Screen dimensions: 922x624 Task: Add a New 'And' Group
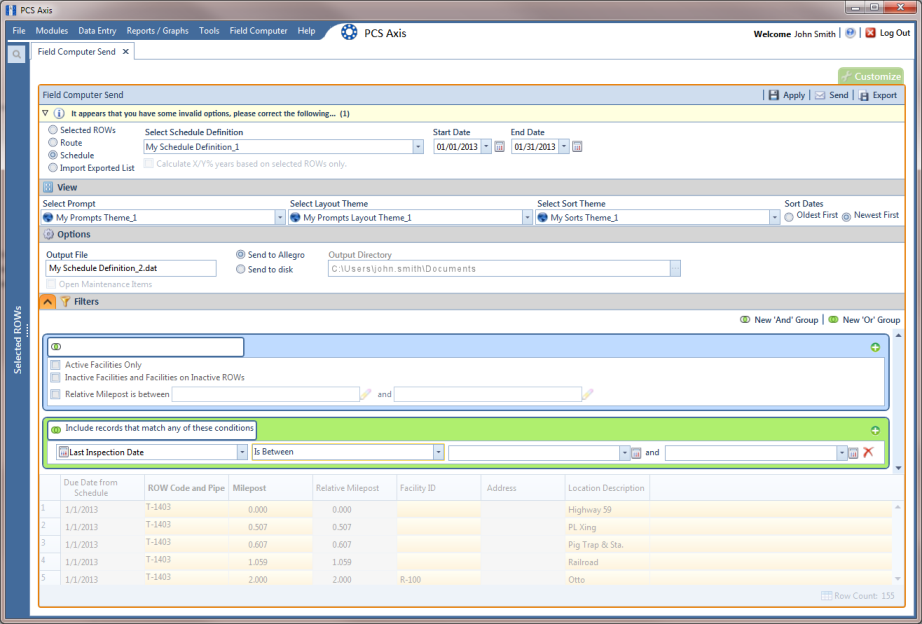click(779, 320)
